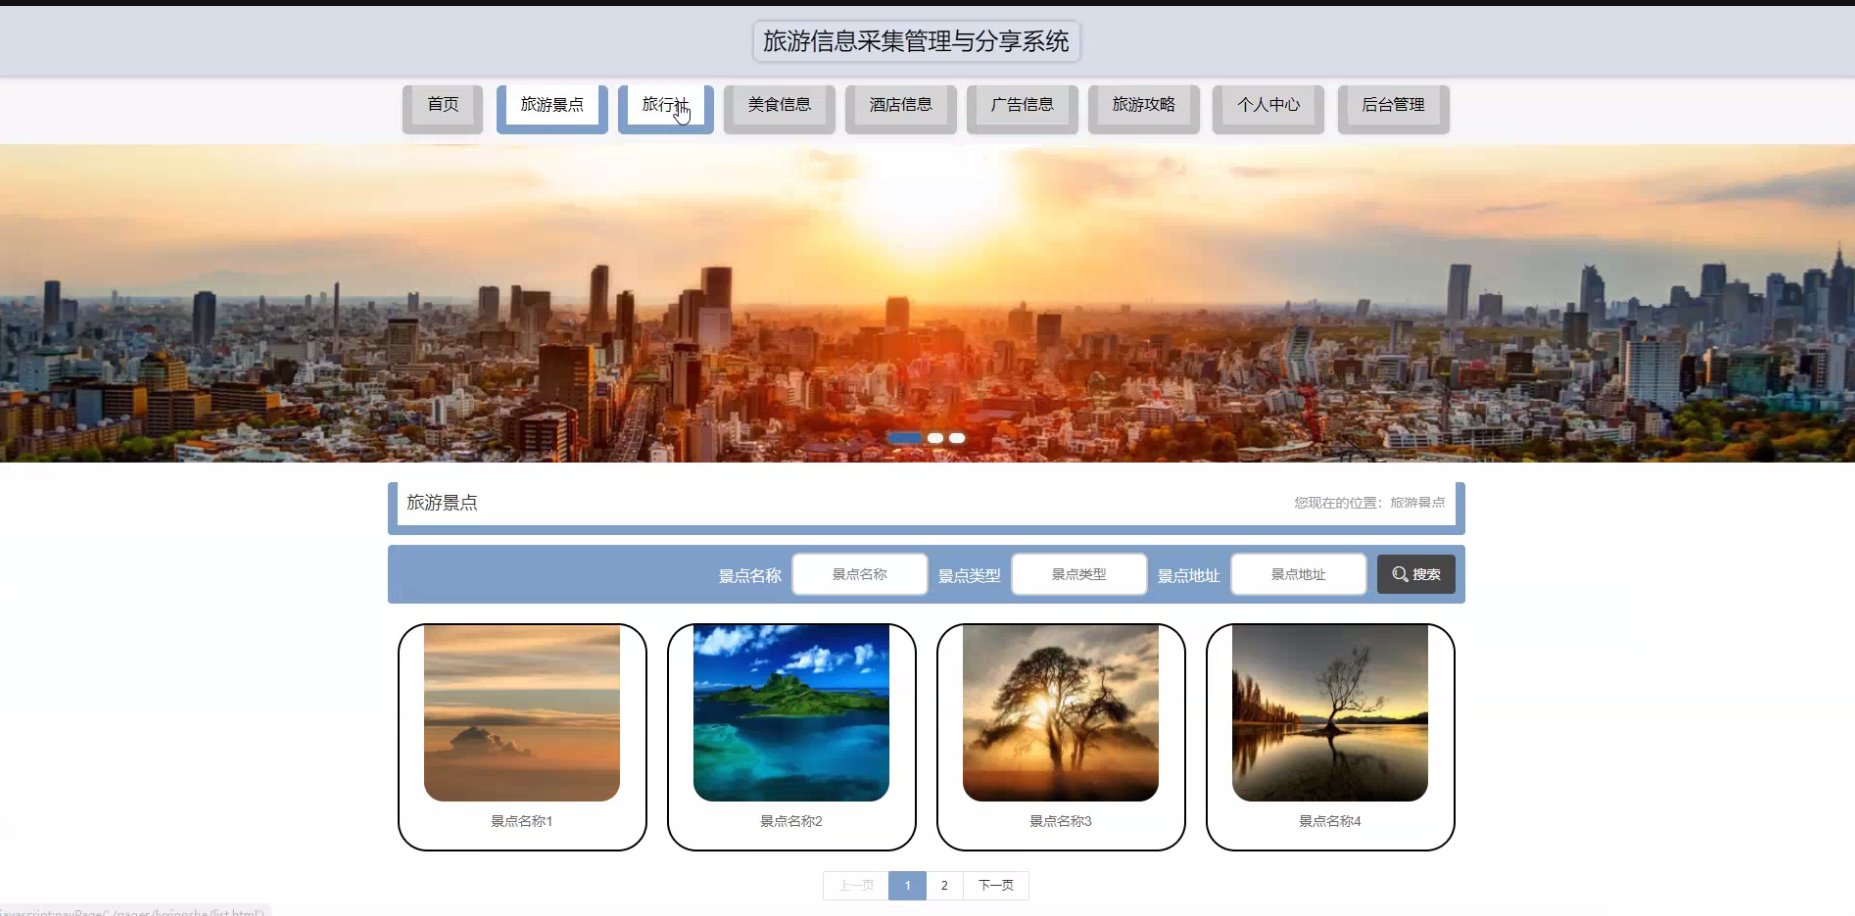This screenshot has height=916, width=1855.
Task: View the 景点名称3 attraction thumbnail
Action: tap(1060, 712)
